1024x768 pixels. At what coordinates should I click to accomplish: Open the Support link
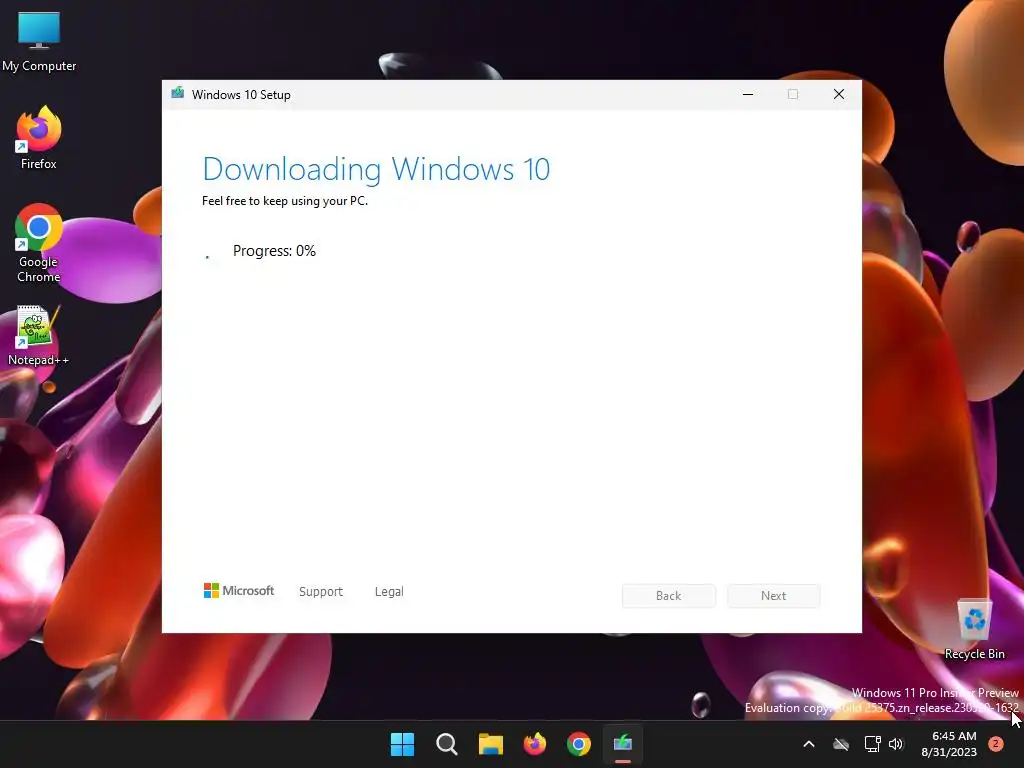321,592
